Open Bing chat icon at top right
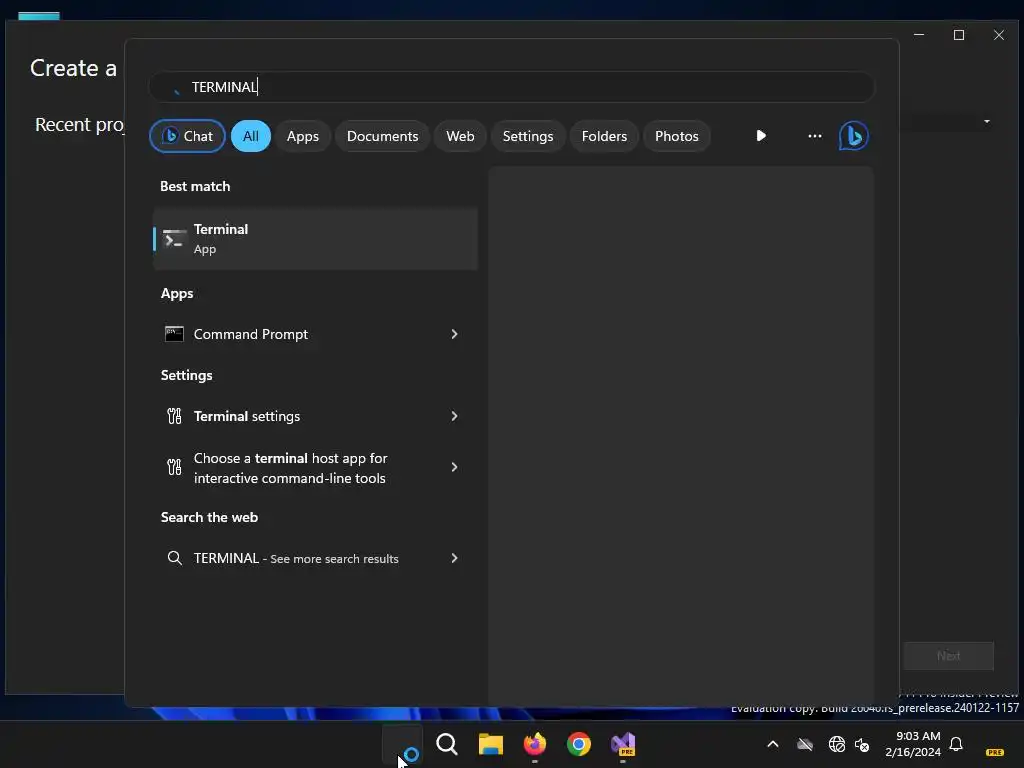This screenshot has width=1024, height=768. (853, 136)
